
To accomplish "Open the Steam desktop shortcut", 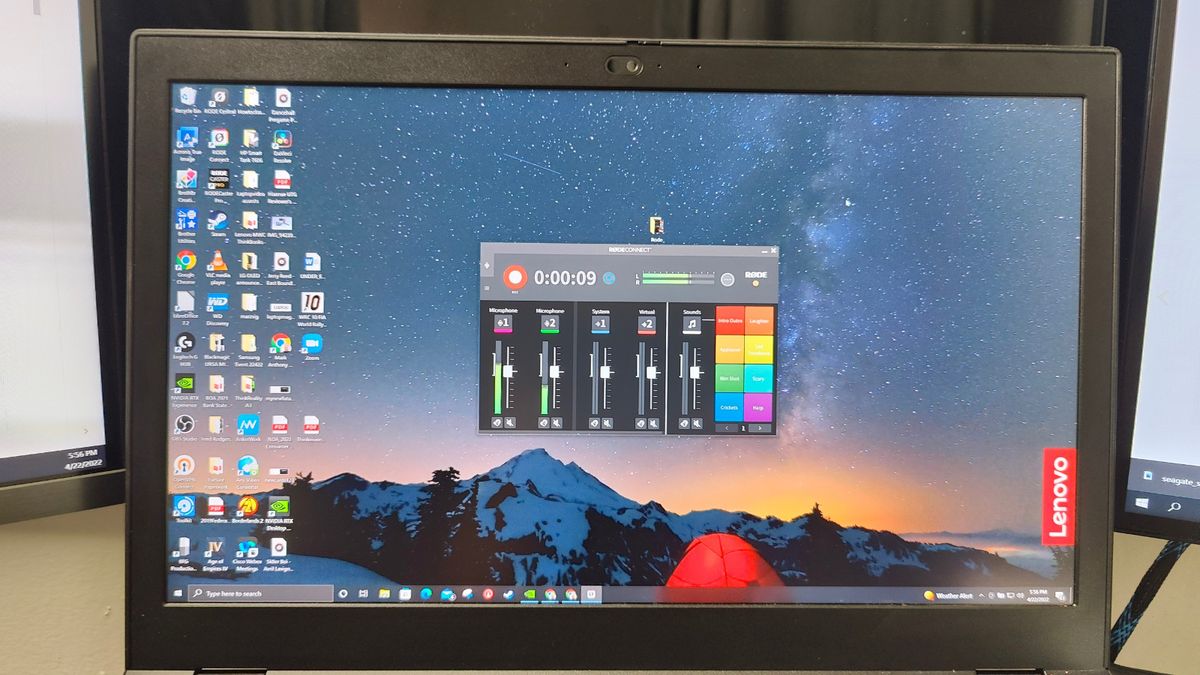I will pos(218,223).
